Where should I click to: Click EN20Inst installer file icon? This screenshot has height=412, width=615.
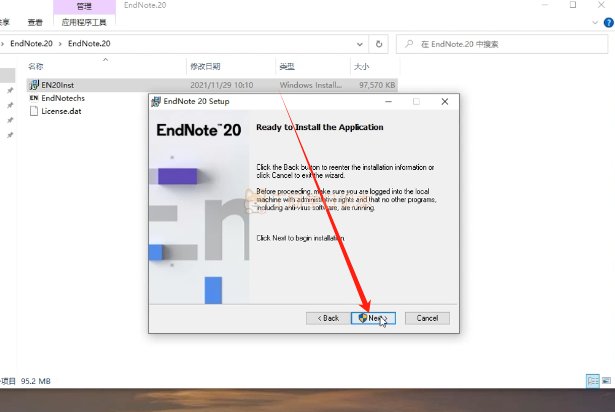(34, 85)
